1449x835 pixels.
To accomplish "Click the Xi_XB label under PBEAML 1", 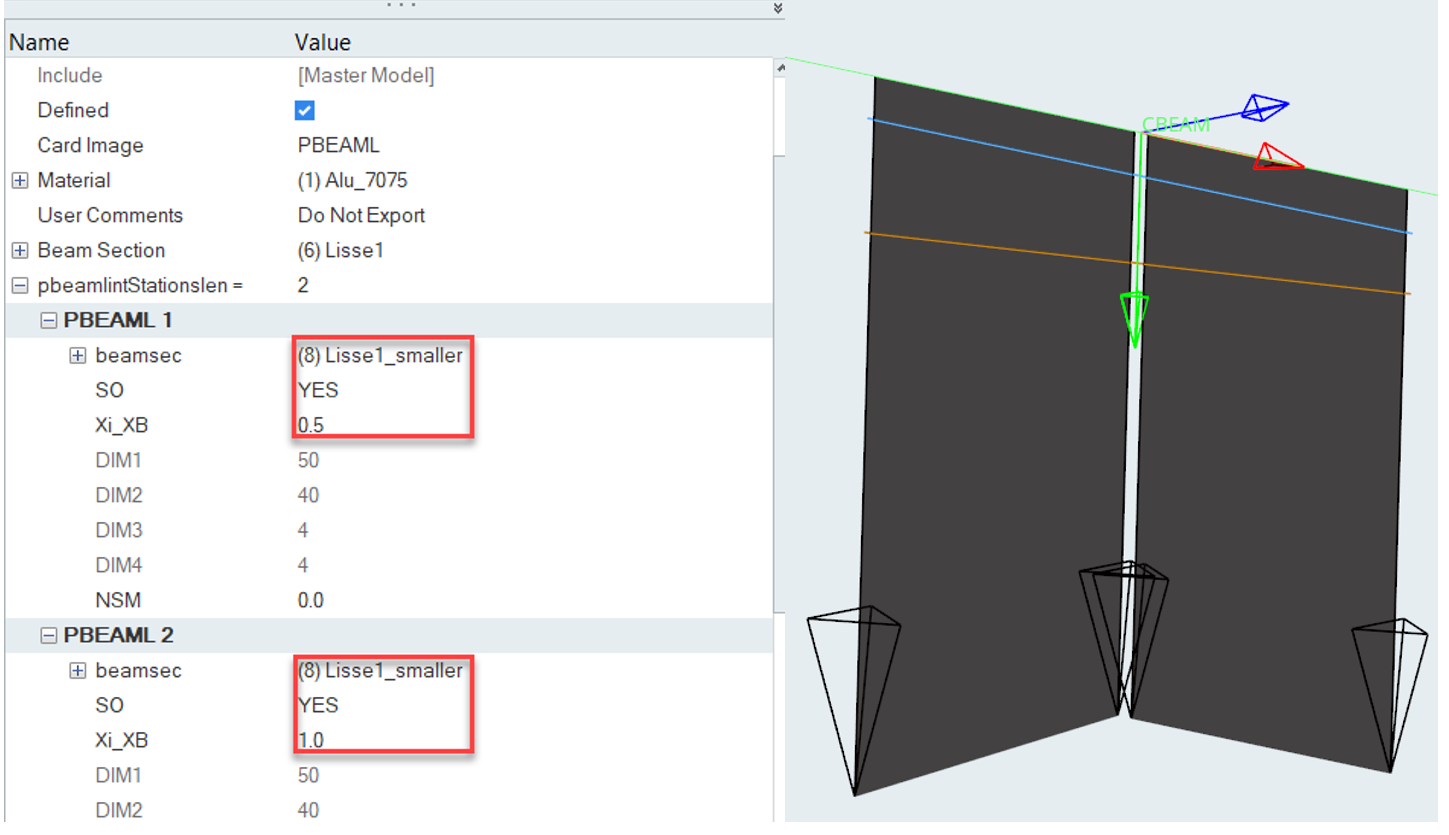I will (122, 425).
